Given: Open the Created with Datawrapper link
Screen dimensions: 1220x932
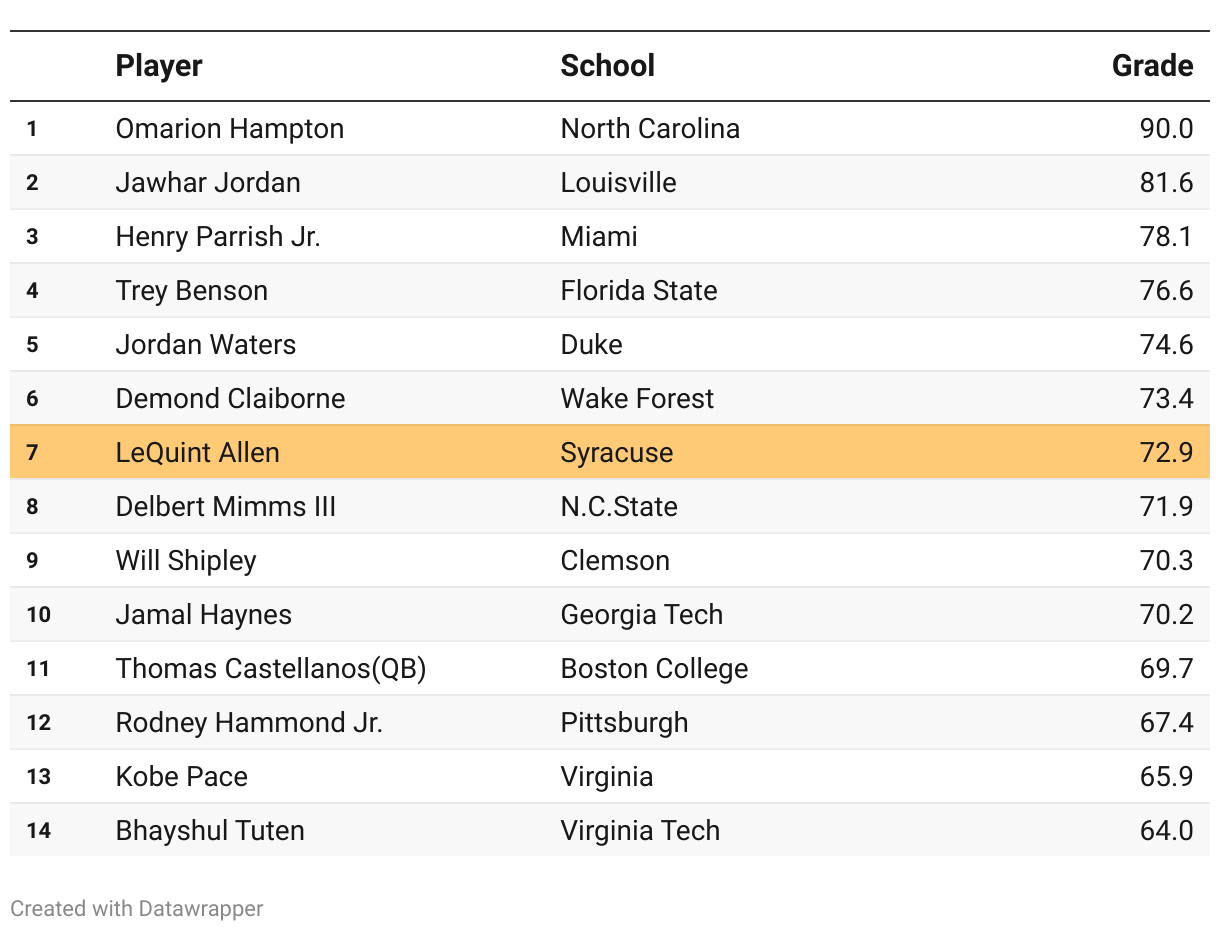Looking at the screenshot, I should pyautogui.click(x=137, y=909).
